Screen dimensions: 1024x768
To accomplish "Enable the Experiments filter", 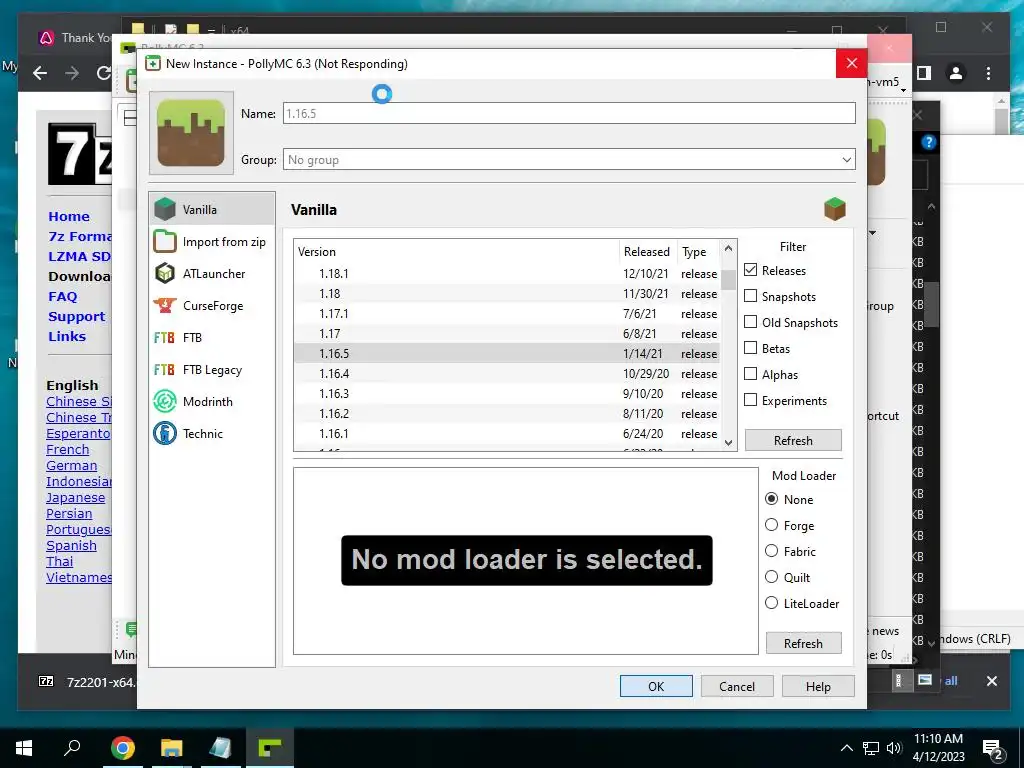I will coord(751,400).
